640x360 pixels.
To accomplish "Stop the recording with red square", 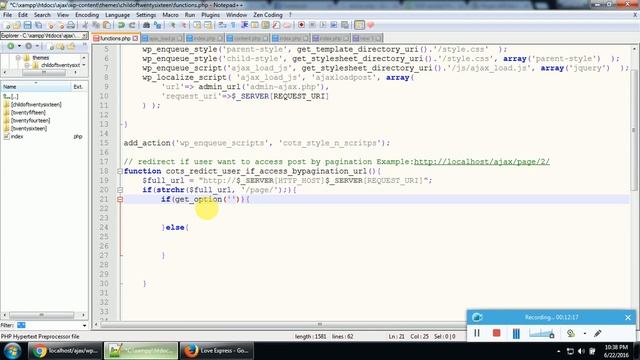I will click(x=496, y=333).
